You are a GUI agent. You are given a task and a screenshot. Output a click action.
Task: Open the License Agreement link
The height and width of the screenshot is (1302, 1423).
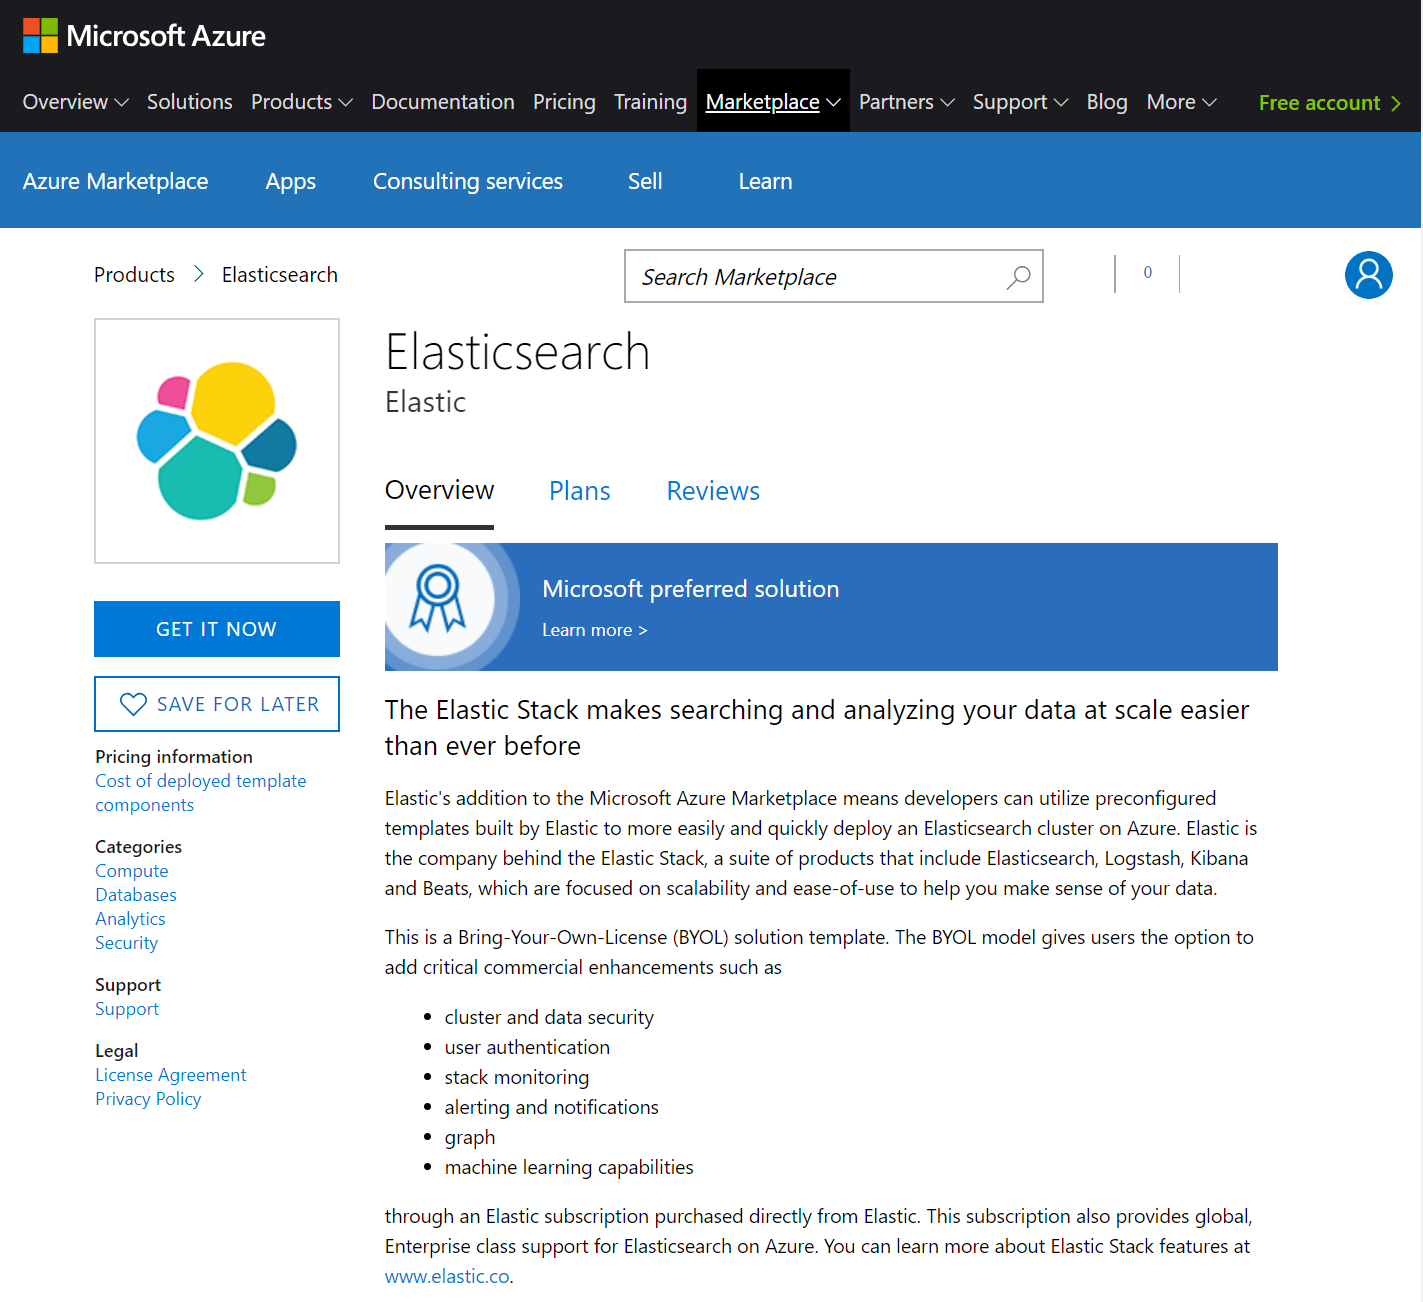point(170,1075)
